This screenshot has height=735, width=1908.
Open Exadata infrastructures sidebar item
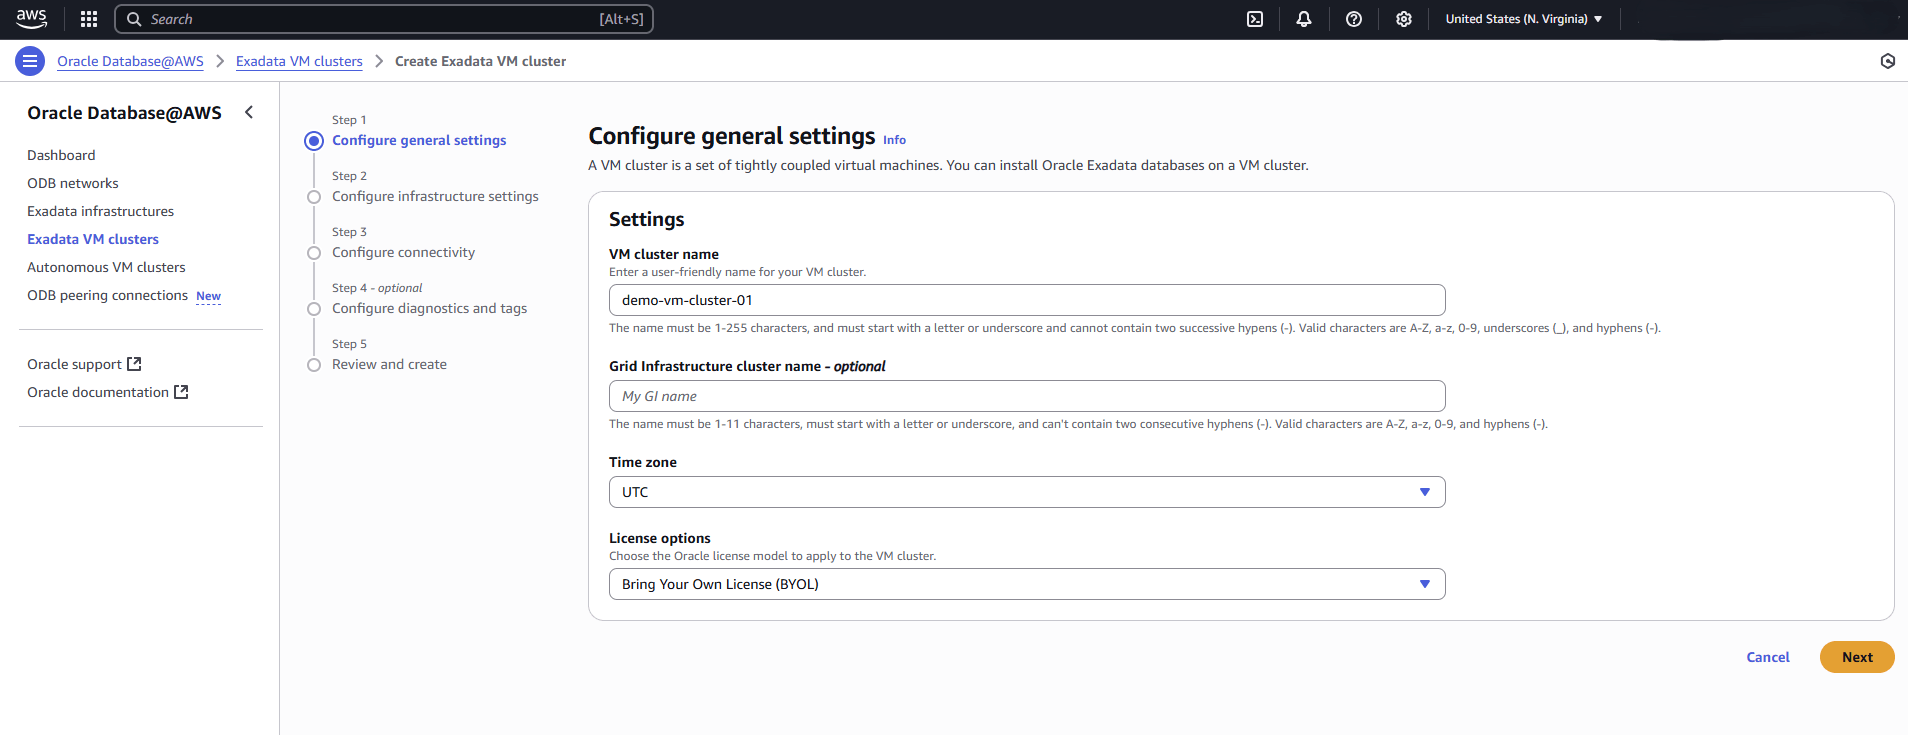click(x=100, y=211)
